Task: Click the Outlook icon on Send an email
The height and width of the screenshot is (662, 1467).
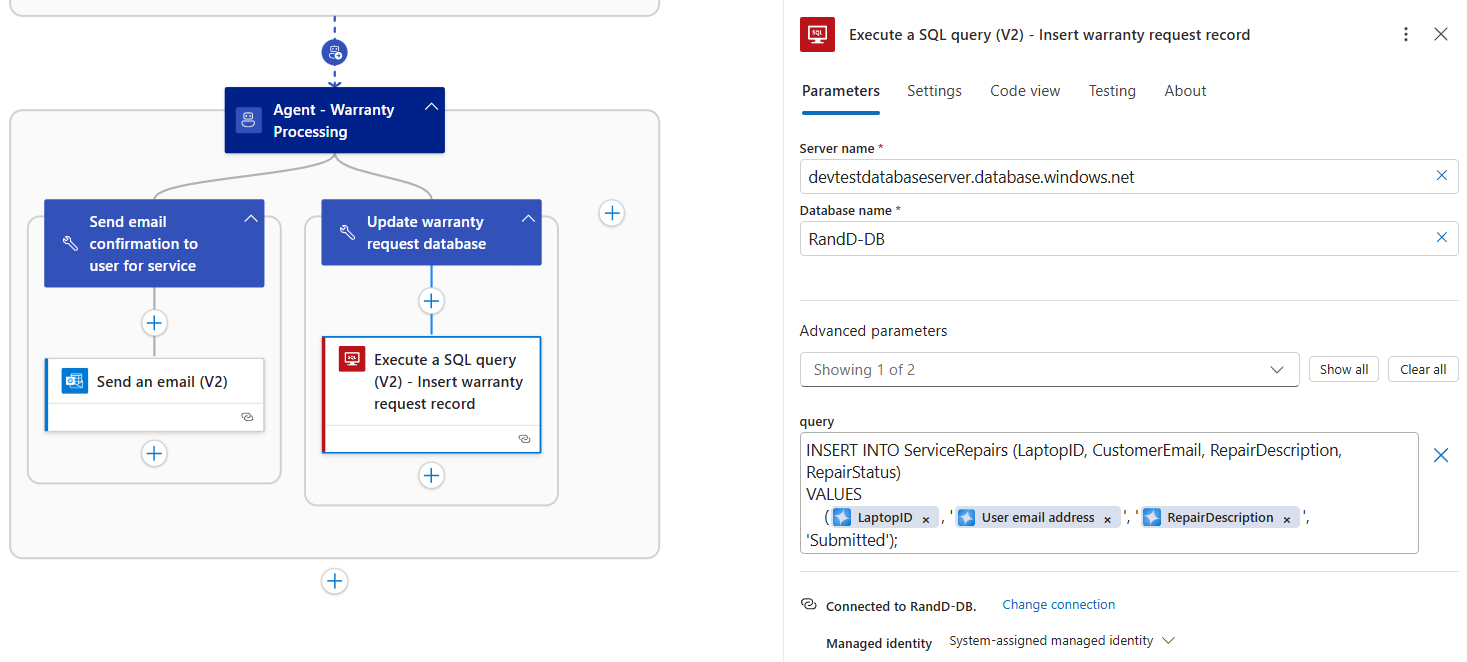Action: [x=74, y=381]
